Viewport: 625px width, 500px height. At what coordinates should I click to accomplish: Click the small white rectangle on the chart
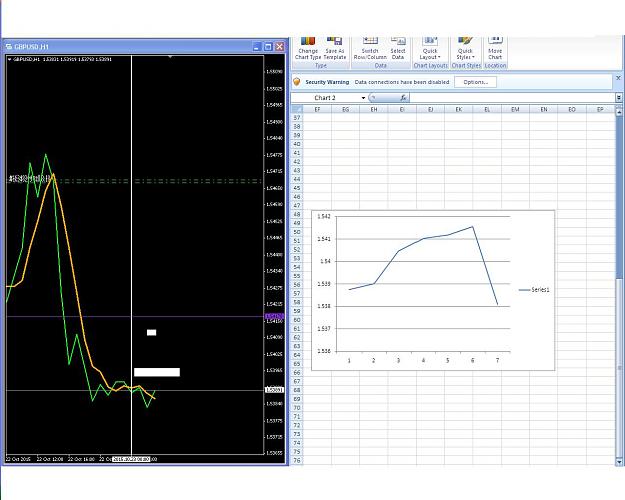click(151, 333)
